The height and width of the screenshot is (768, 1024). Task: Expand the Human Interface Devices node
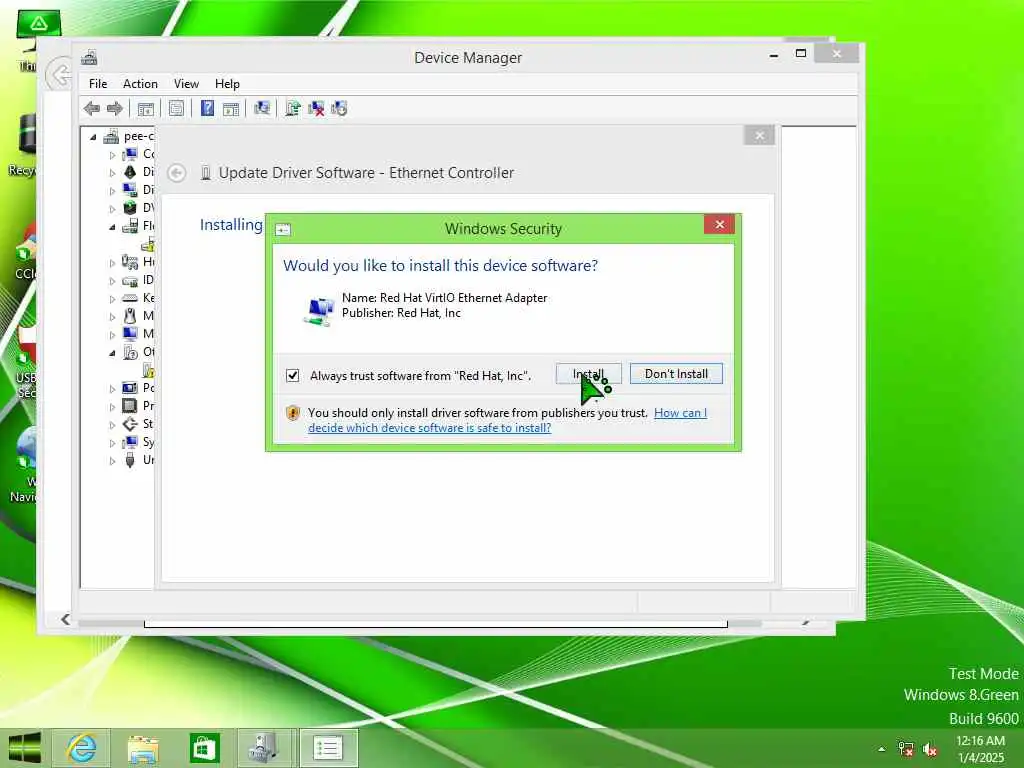[x=112, y=263]
